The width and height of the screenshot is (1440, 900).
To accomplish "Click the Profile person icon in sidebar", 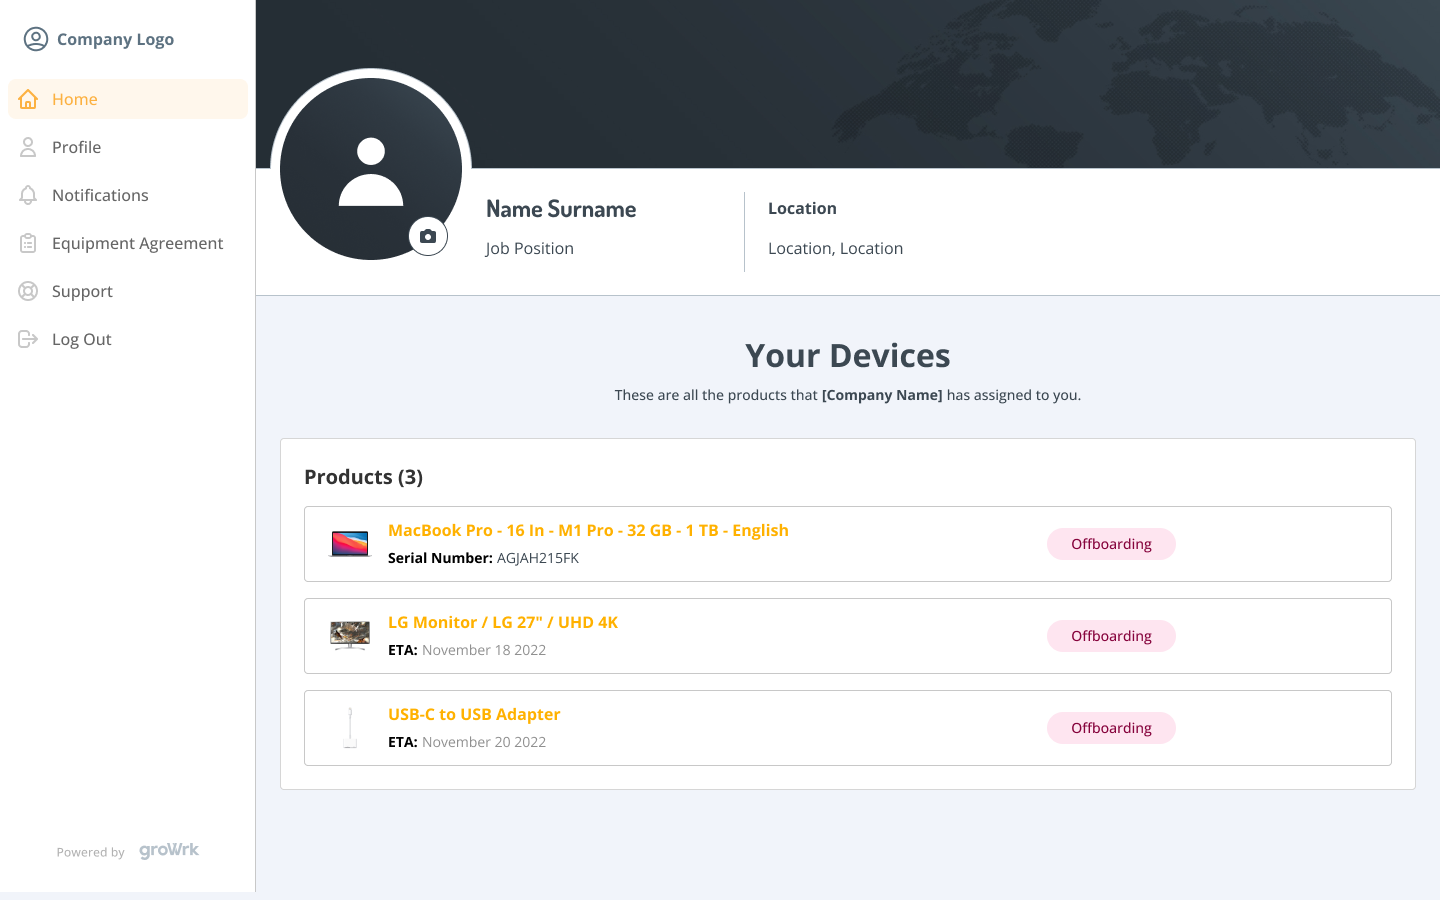I will pyautogui.click(x=28, y=147).
